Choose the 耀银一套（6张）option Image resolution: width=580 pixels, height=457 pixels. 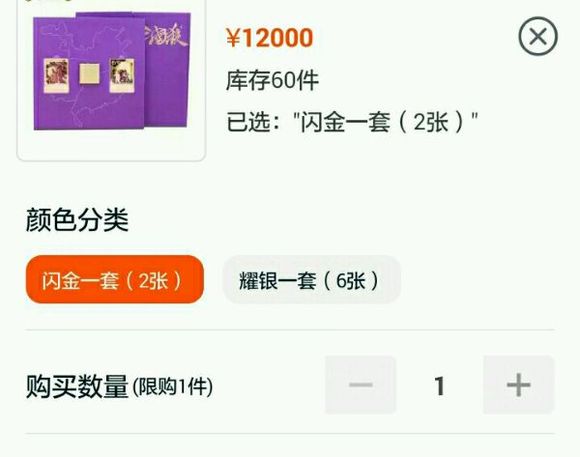pyautogui.click(x=312, y=280)
